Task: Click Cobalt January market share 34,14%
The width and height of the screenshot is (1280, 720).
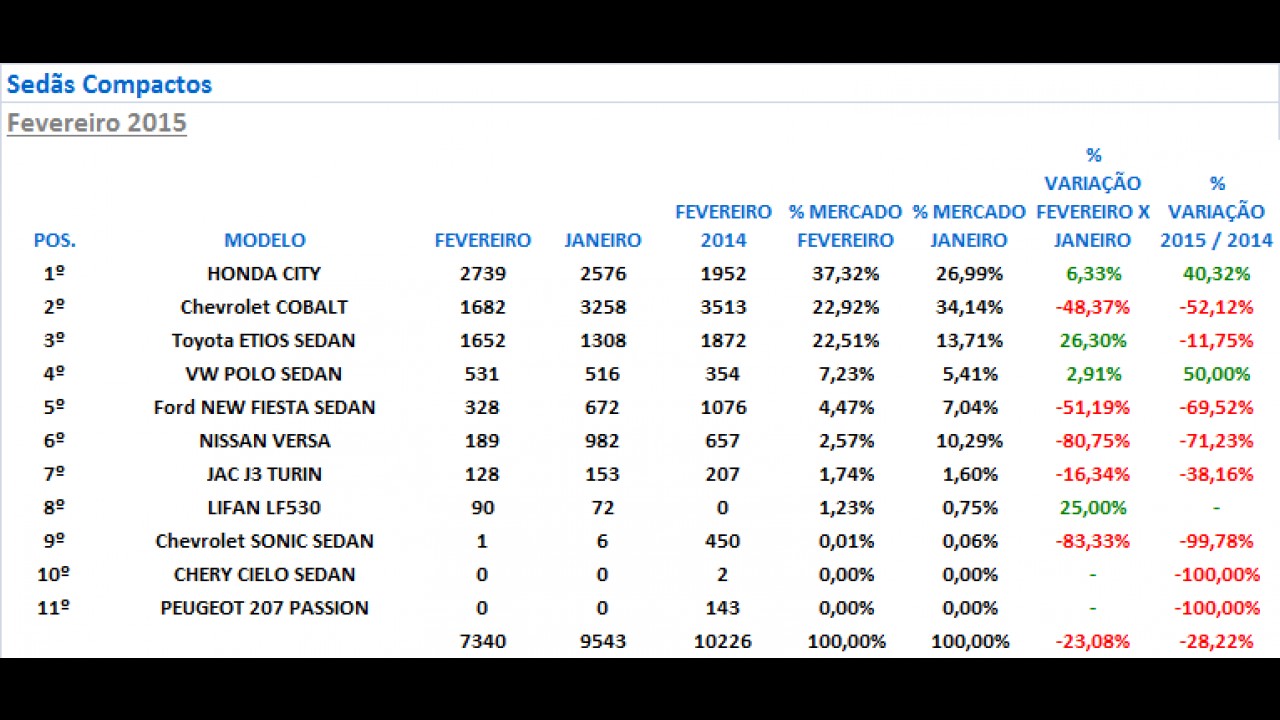Action: (969, 307)
